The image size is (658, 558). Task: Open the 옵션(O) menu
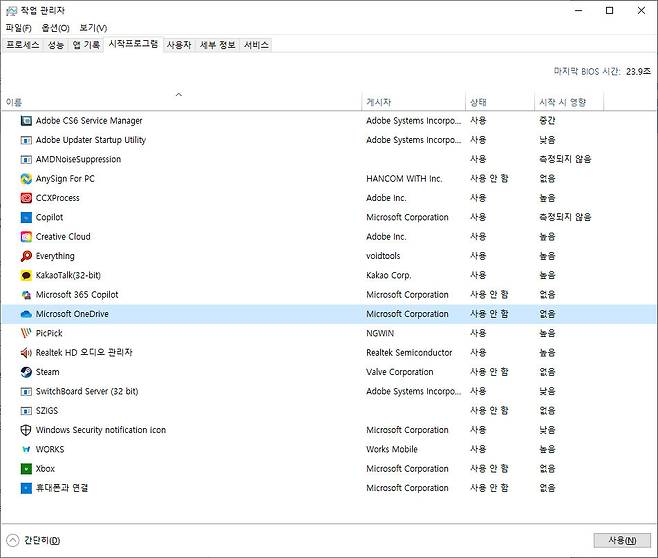point(55,28)
